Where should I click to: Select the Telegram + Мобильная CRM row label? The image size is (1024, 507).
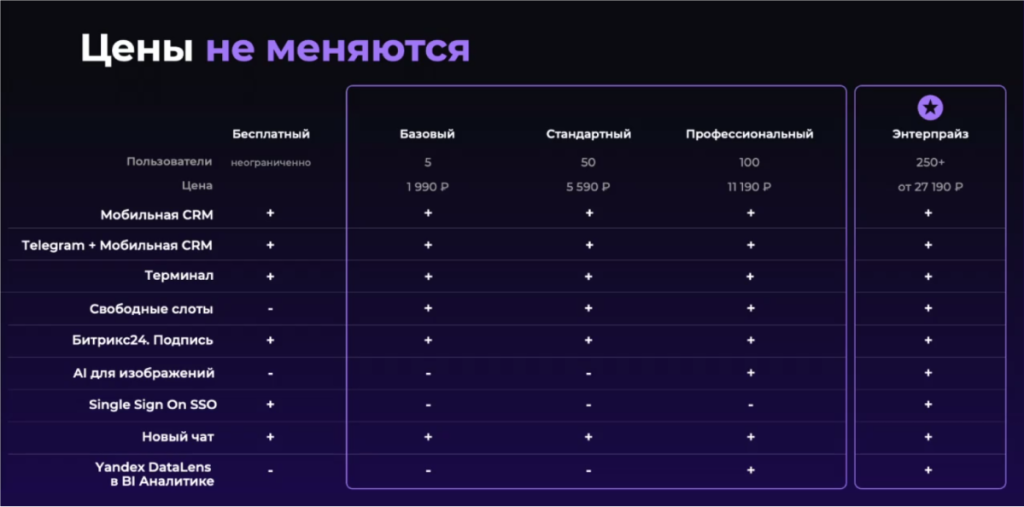coord(117,245)
